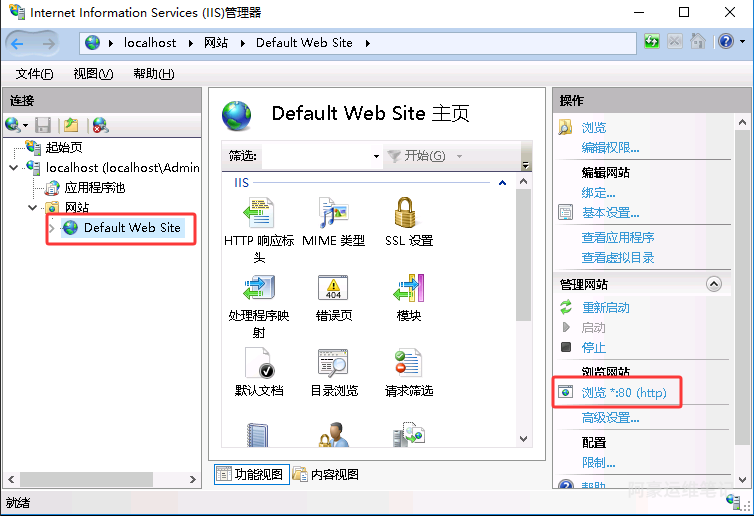Screen dimensions: 754x516
Task: Click the 浏览 *:80 (http) link
Action: [624, 393]
